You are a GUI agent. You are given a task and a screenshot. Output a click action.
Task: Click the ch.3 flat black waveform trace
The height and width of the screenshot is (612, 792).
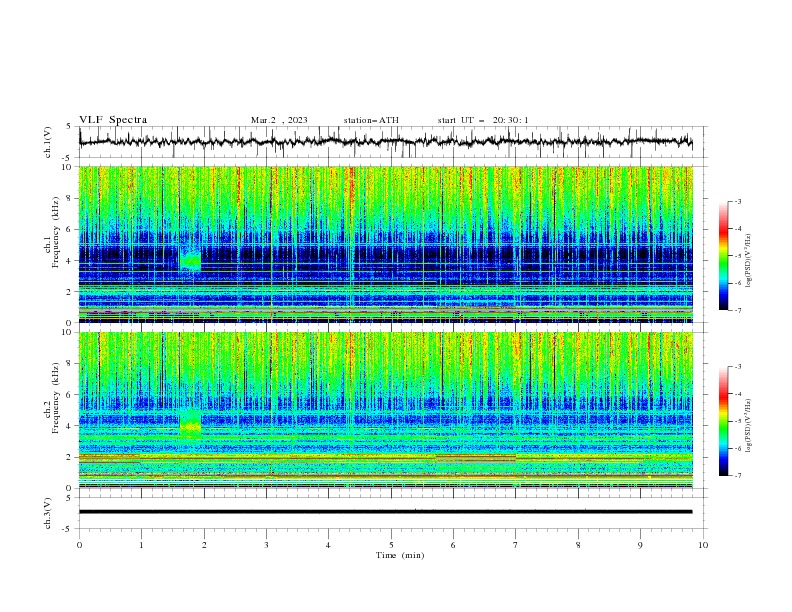point(385,512)
